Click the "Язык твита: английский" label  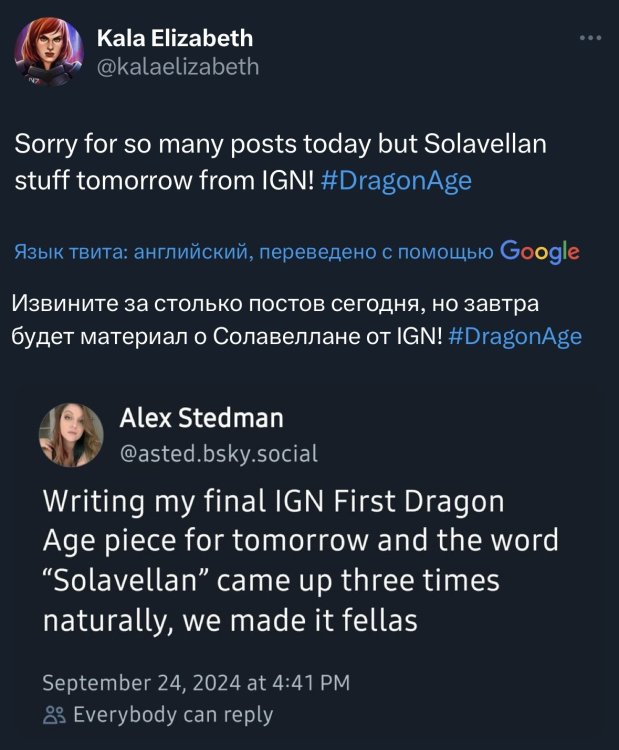coord(132,253)
